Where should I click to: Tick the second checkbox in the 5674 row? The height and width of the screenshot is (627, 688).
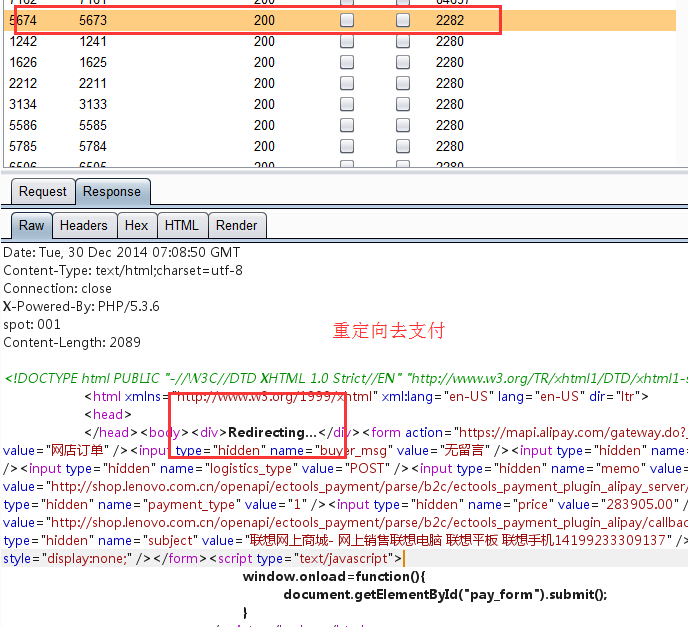tap(403, 20)
